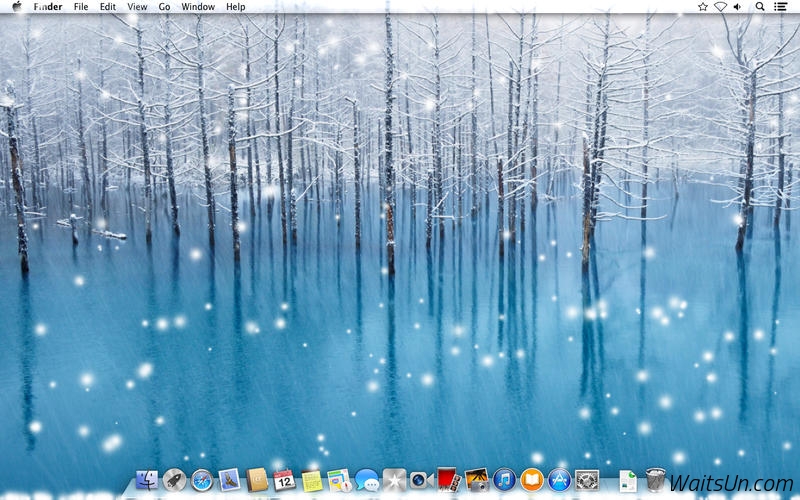Viewport: 800px width, 500px height.
Task: Open Finder from the Dock
Action: pos(147,480)
